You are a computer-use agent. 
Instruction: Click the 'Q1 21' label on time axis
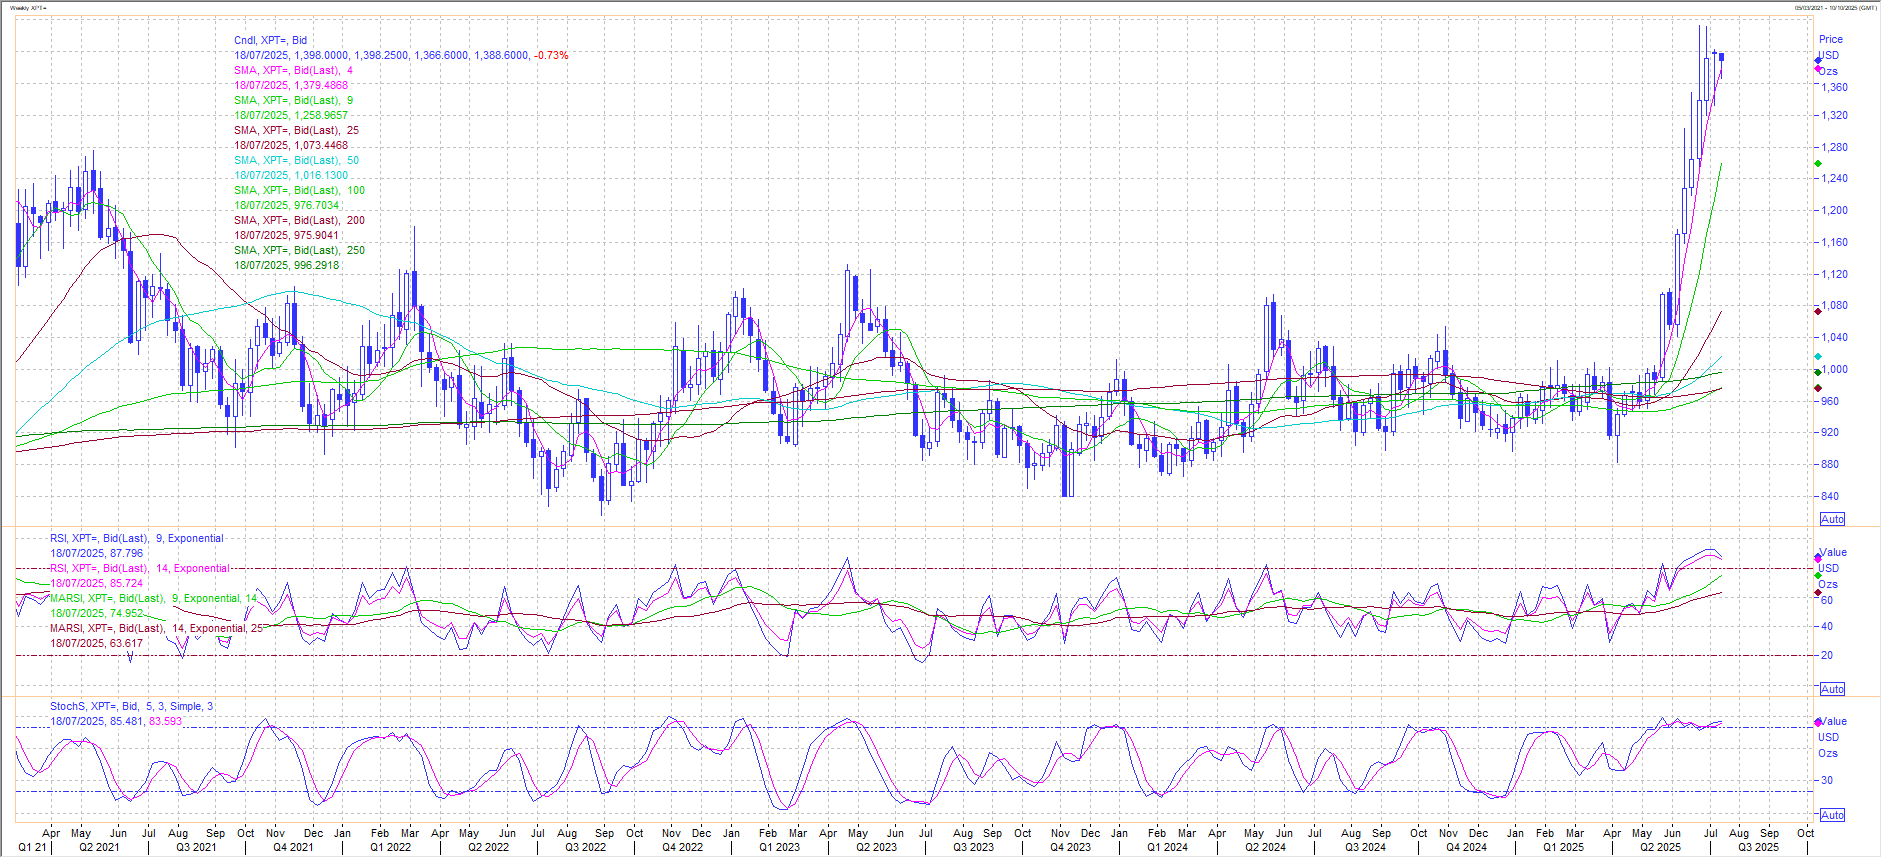32,848
